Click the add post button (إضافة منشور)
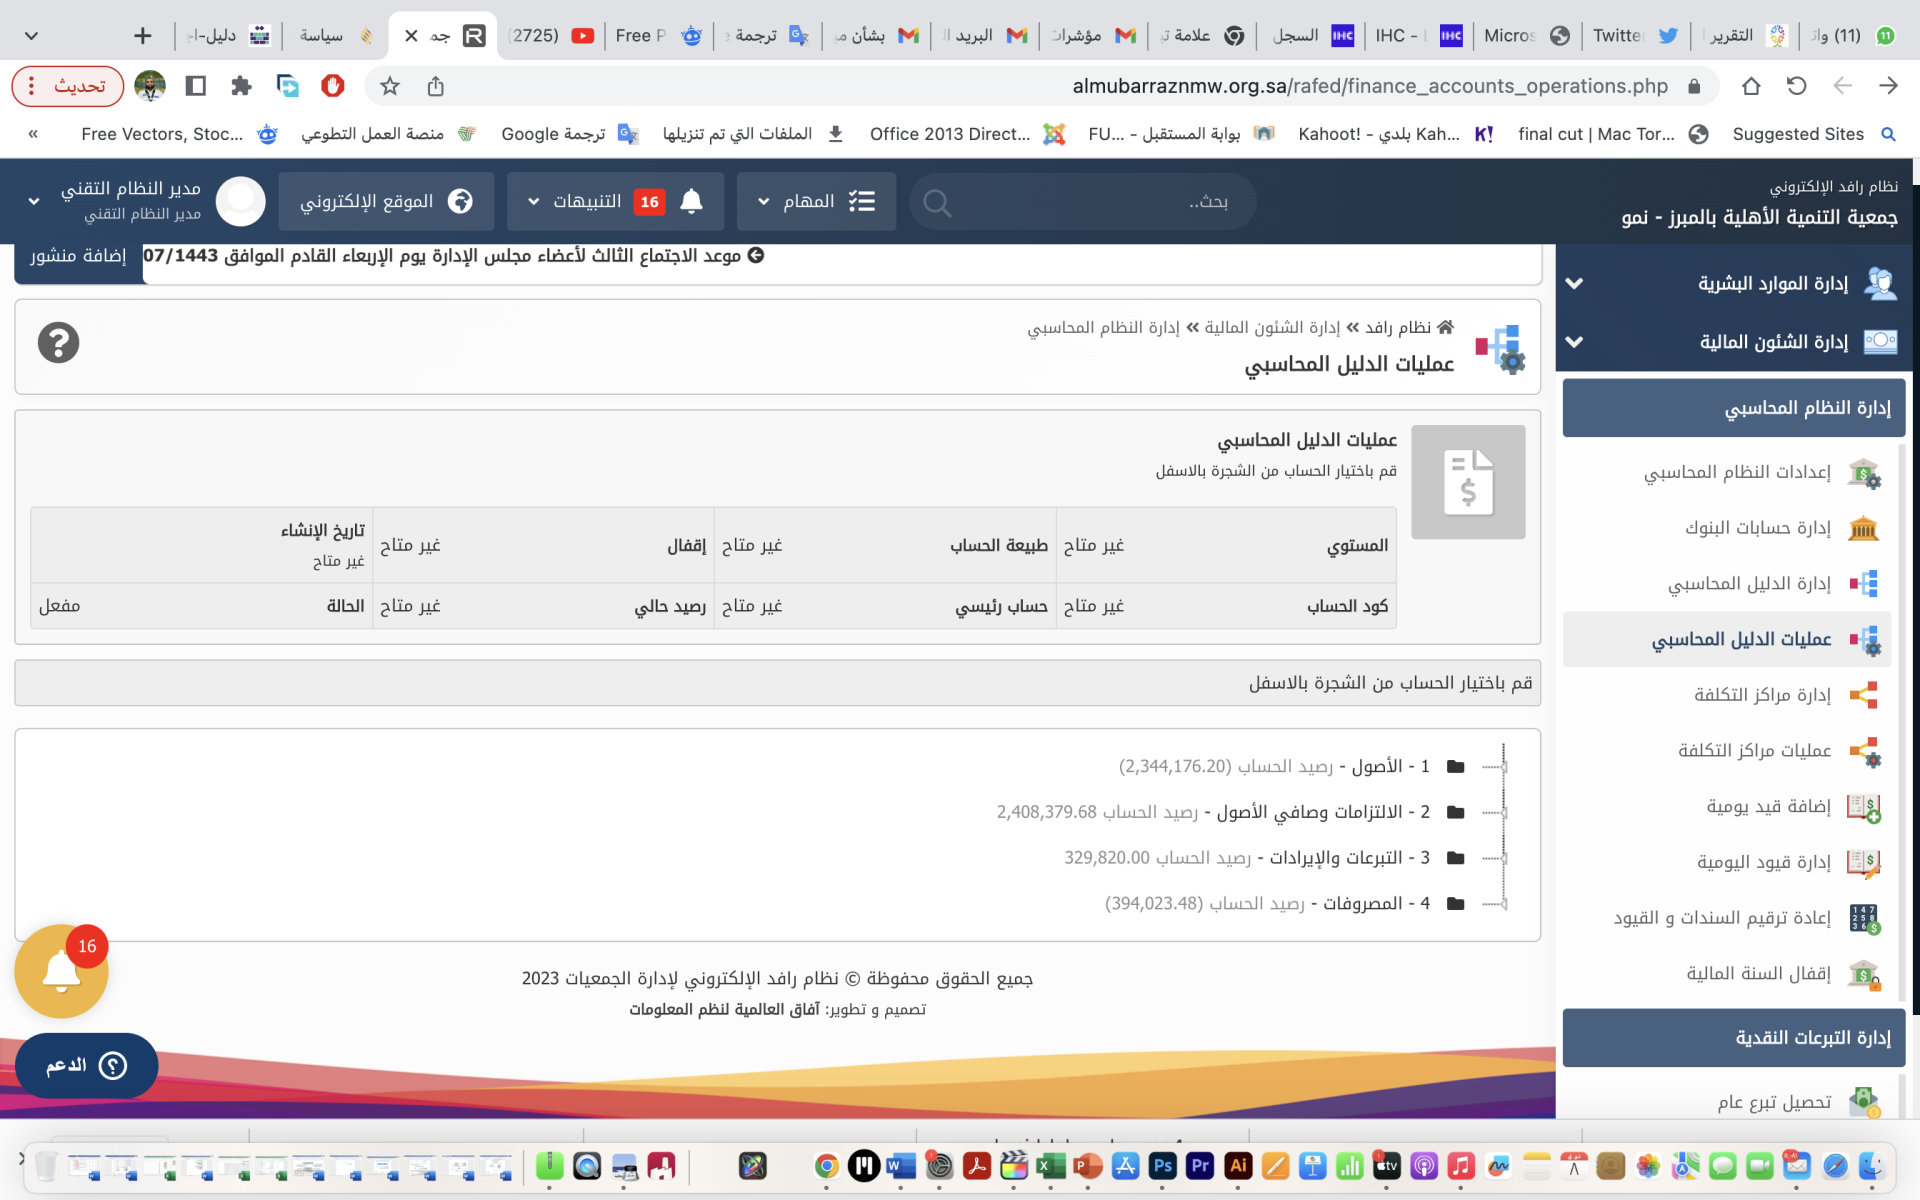Screen dimensions: 1920x1200 [x=79, y=256]
